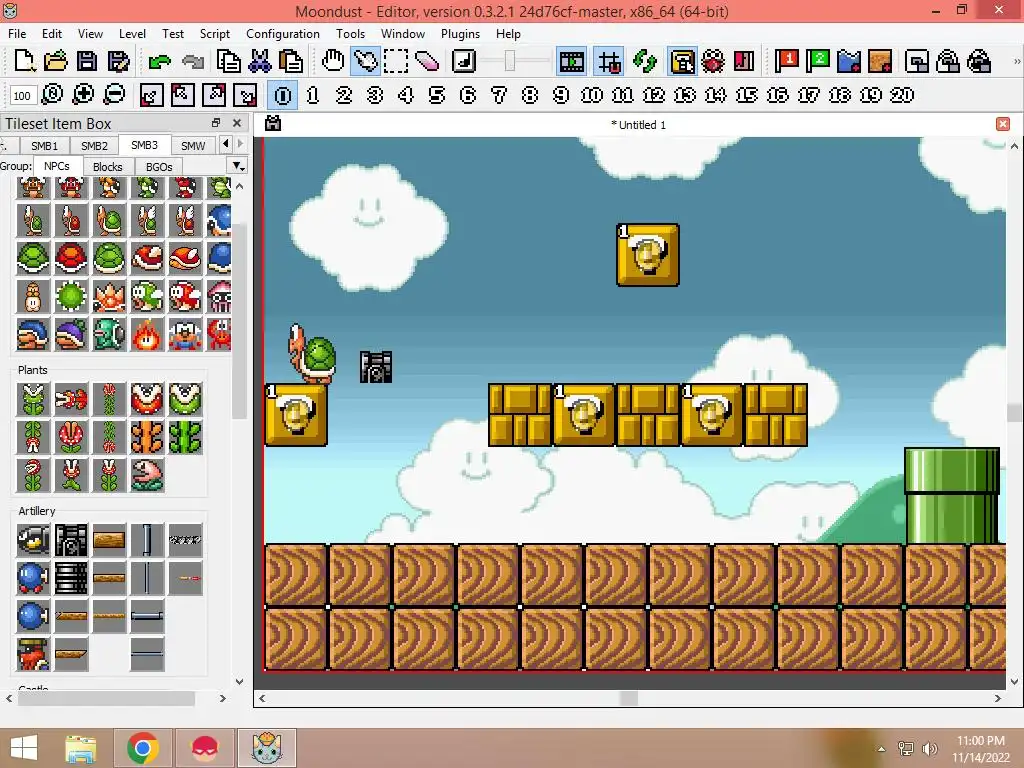Reload the file with green circular arrows

pos(645,61)
